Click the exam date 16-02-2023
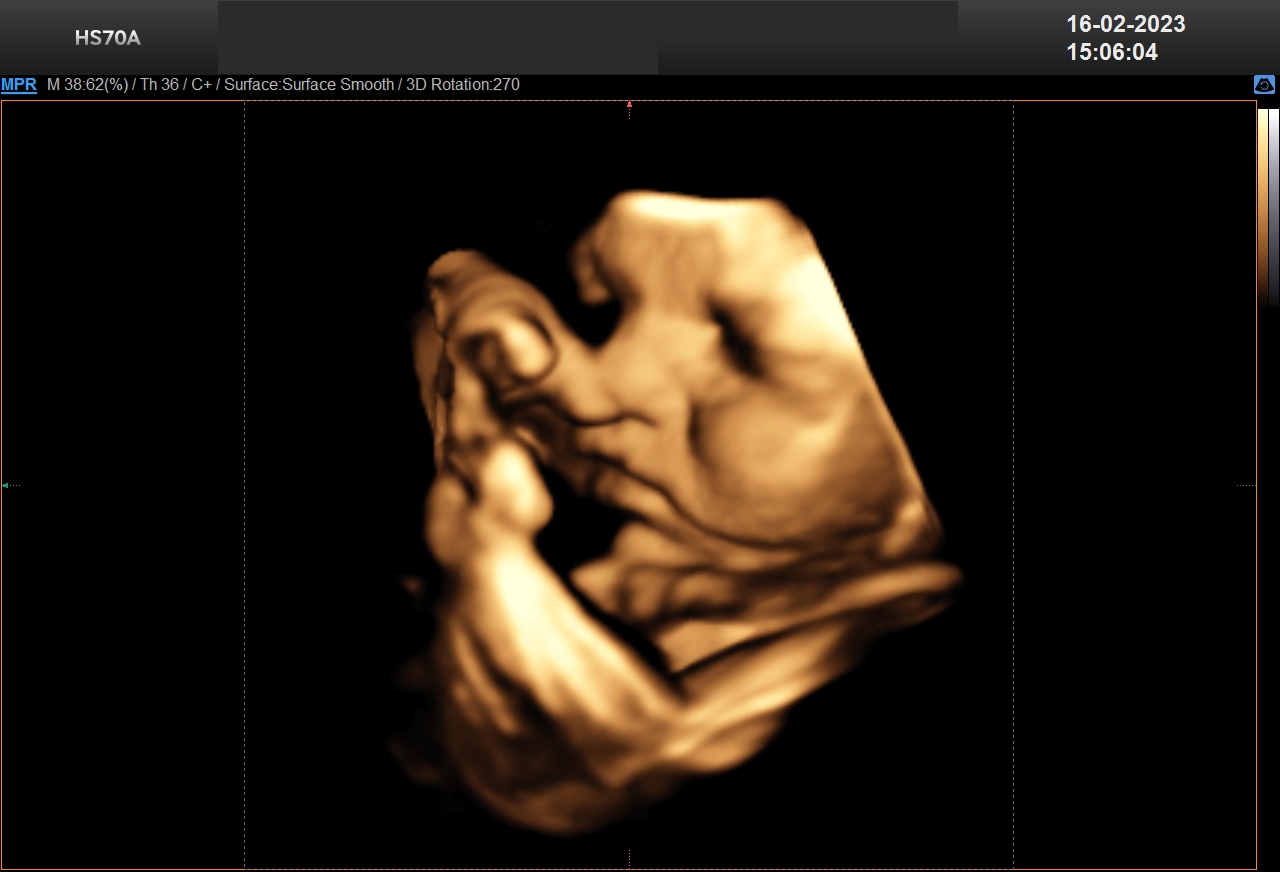 coord(1126,24)
